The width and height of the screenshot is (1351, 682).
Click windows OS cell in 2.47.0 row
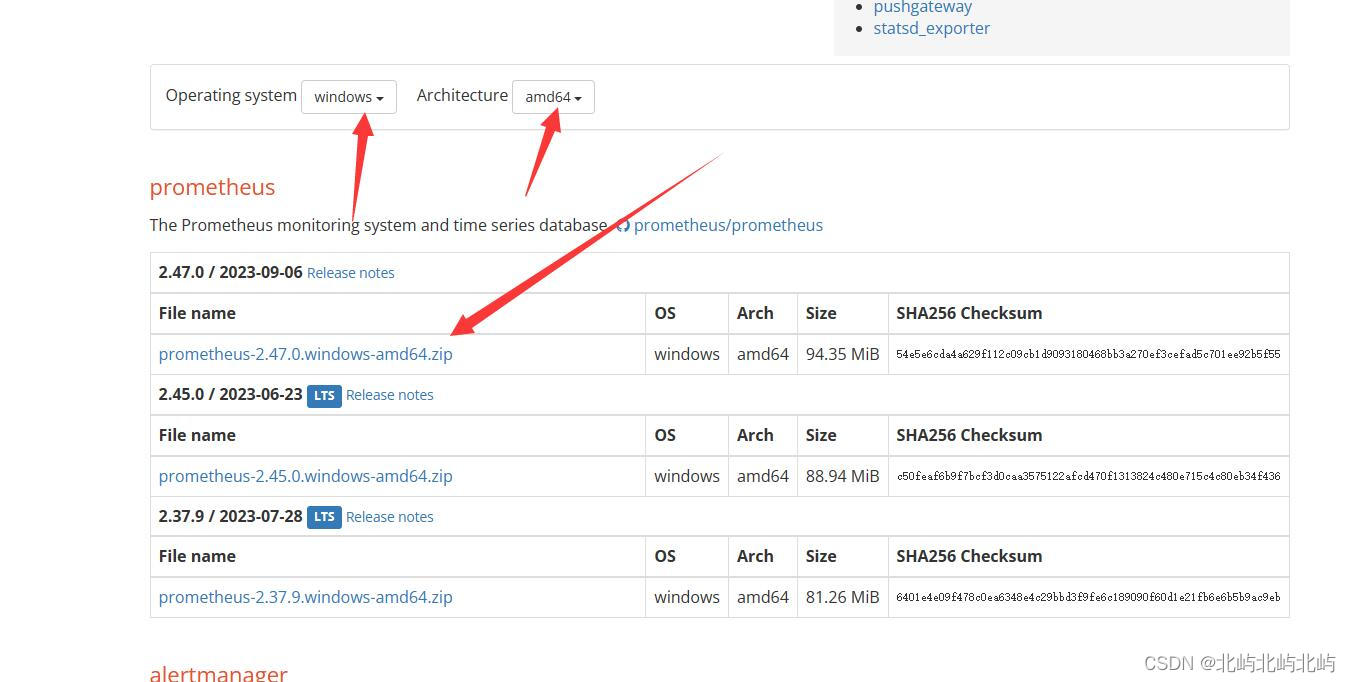pyautogui.click(x=687, y=354)
